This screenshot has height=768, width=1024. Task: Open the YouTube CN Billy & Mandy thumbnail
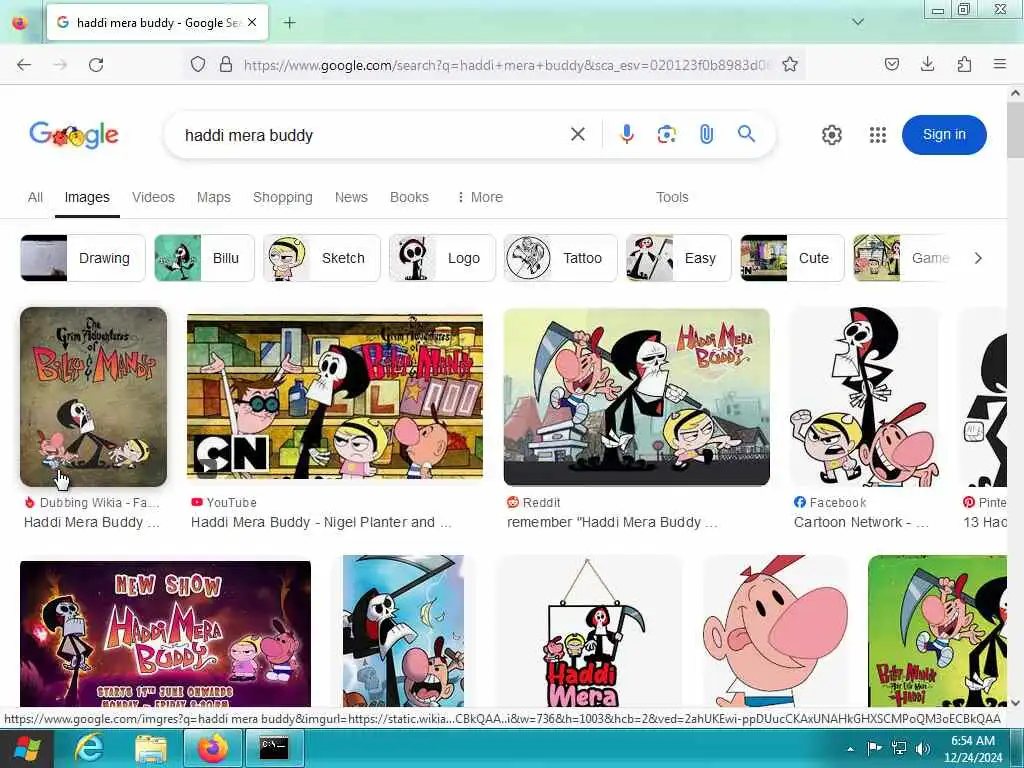[x=335, y=396]
